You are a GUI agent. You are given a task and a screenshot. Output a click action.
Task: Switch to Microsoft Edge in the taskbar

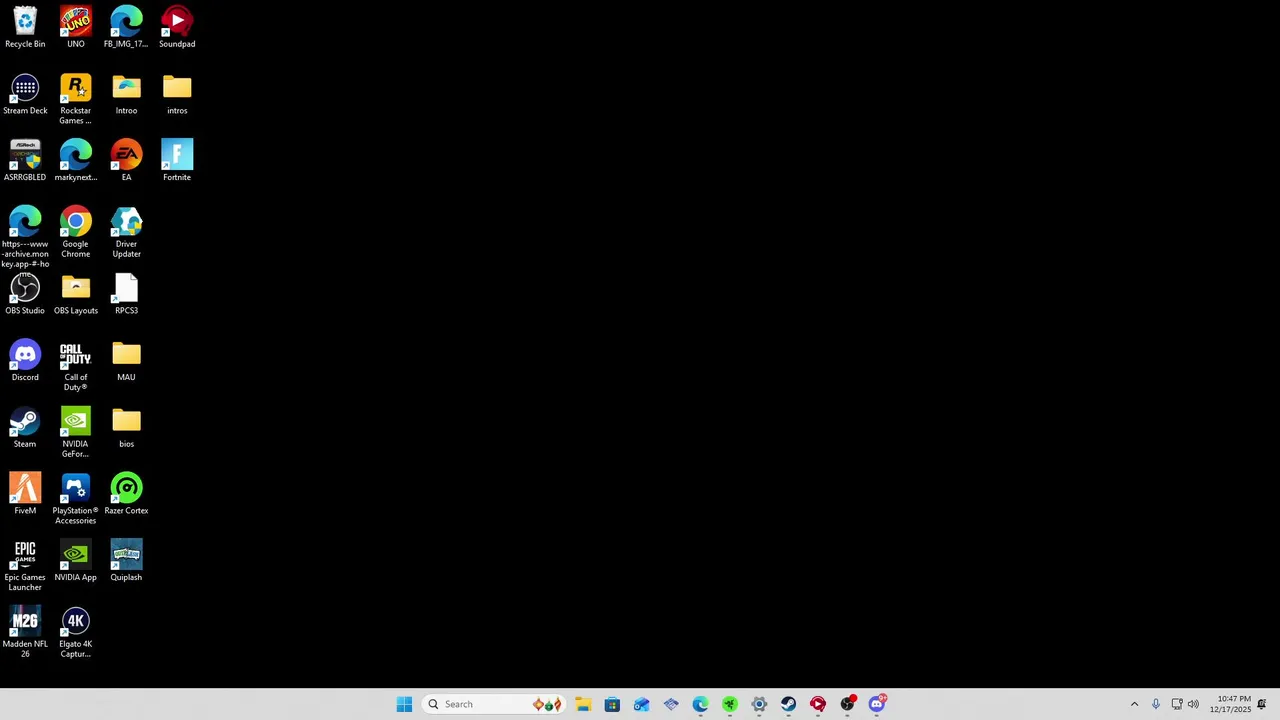tap(700, 704)
